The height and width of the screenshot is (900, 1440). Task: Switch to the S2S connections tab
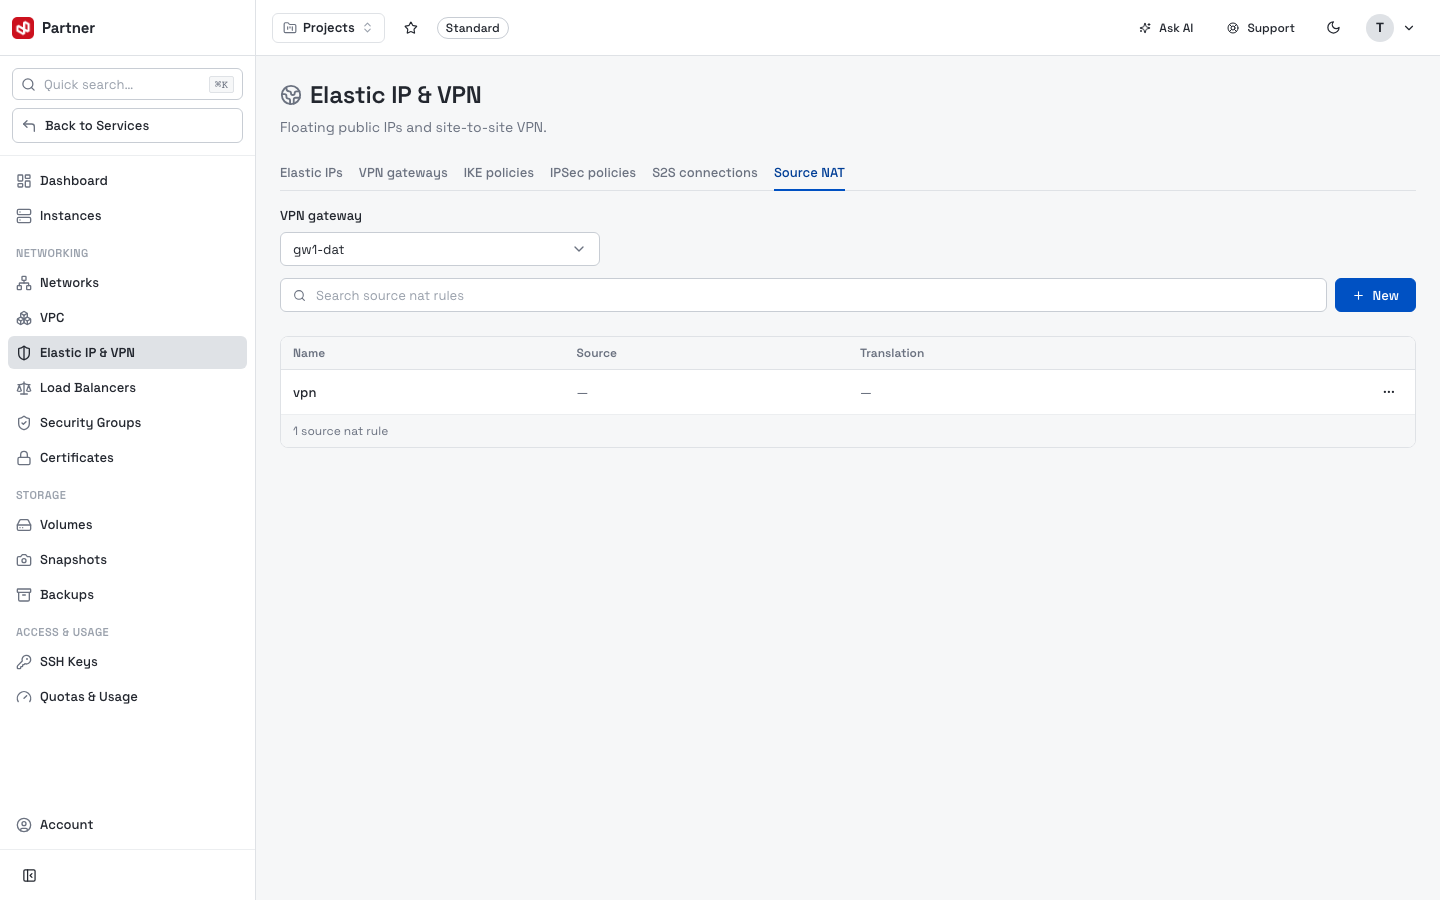click(x=705, y=173)
